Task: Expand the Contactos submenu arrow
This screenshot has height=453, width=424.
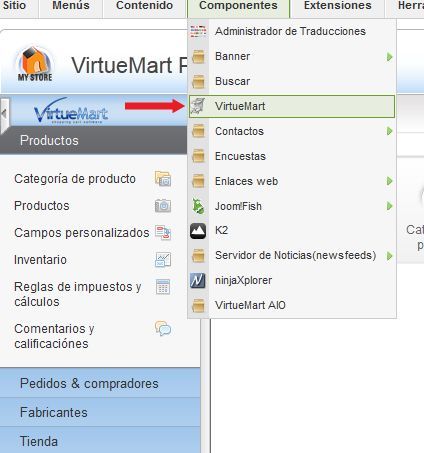Action: tap(389, 131)
